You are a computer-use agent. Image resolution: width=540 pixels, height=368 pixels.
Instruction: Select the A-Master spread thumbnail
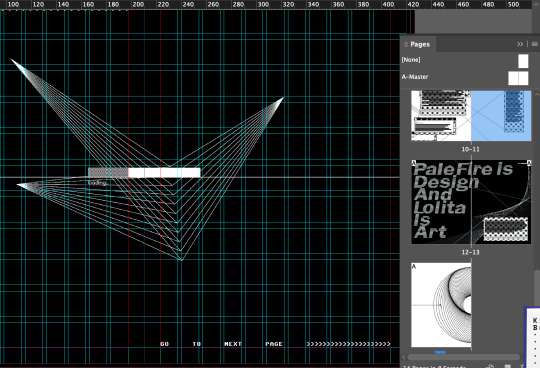[x=518, y=78]
